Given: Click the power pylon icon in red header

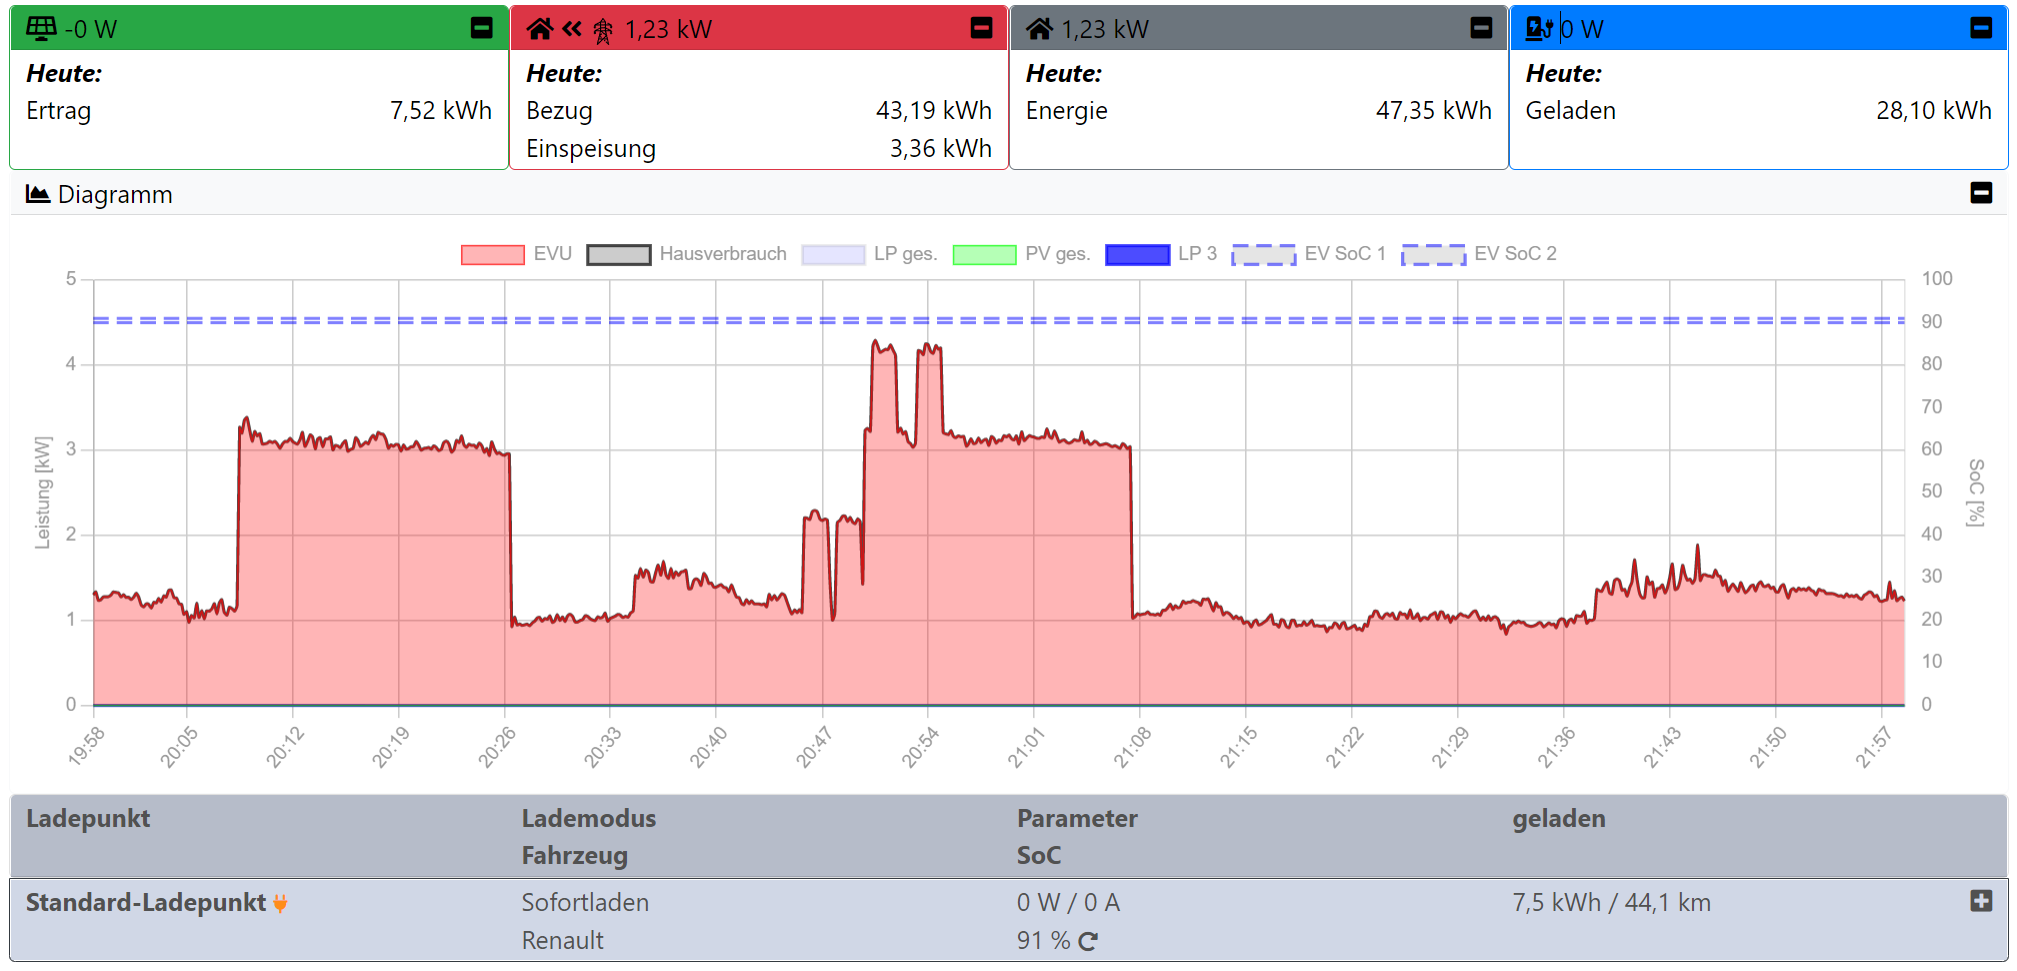Looking at the screenshot, I should coord(603,30).
